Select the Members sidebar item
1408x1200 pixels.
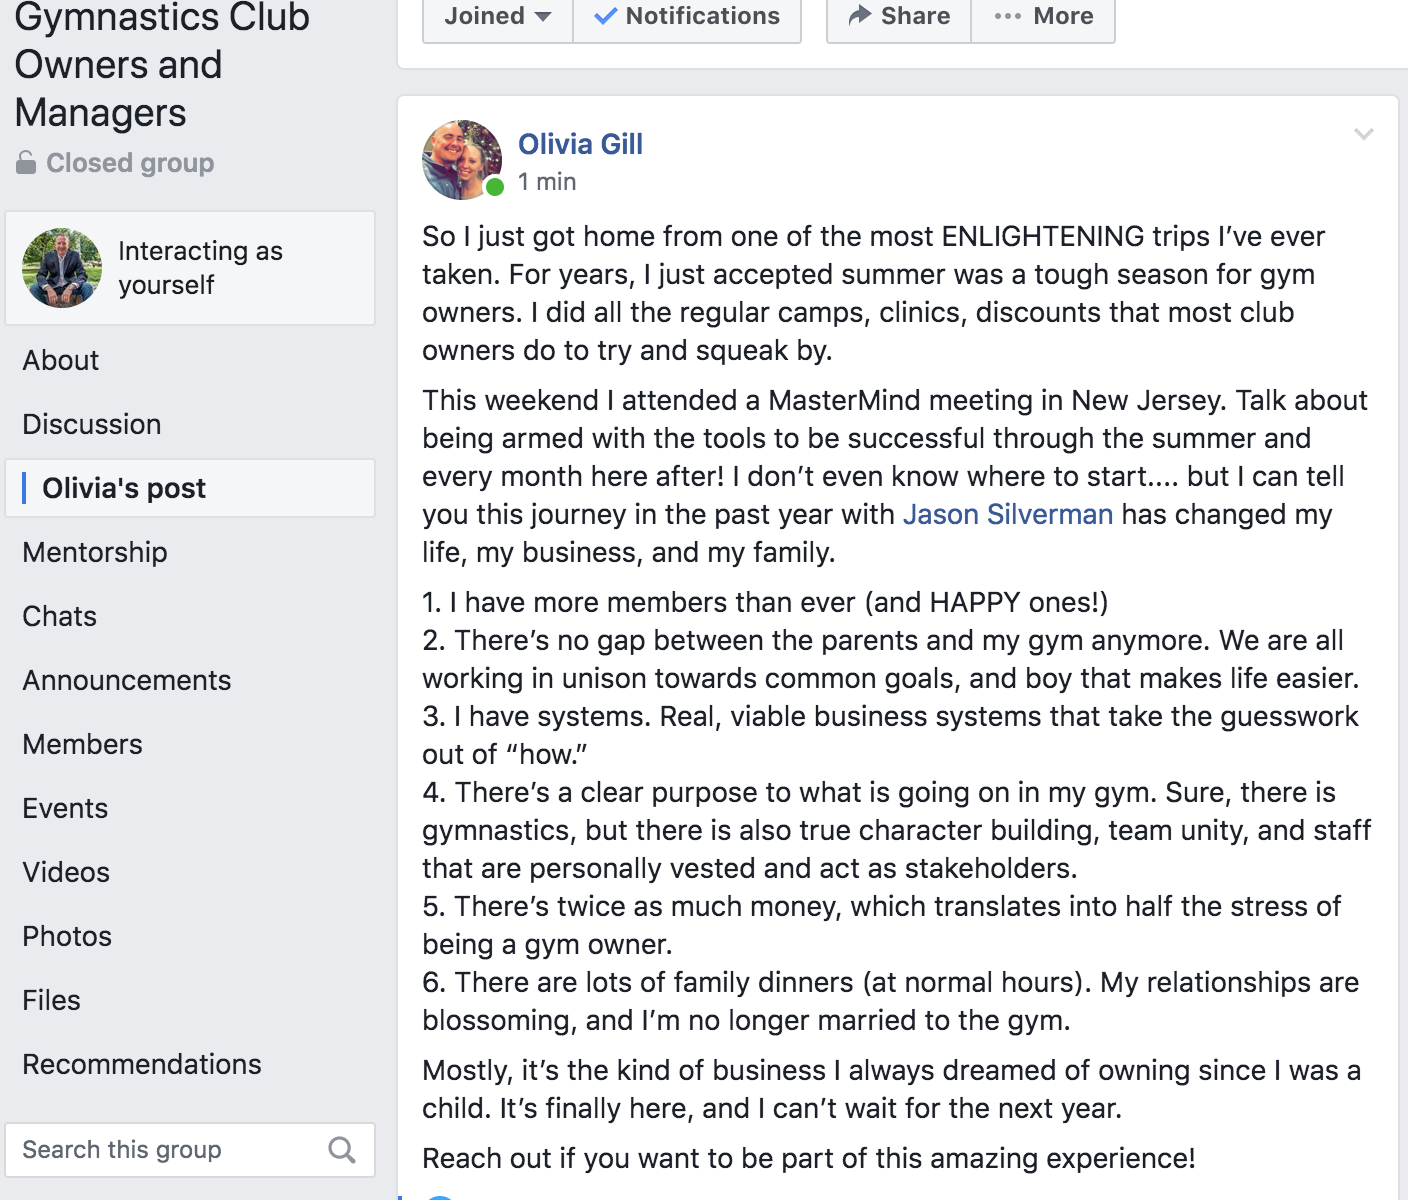click(83, 744)
